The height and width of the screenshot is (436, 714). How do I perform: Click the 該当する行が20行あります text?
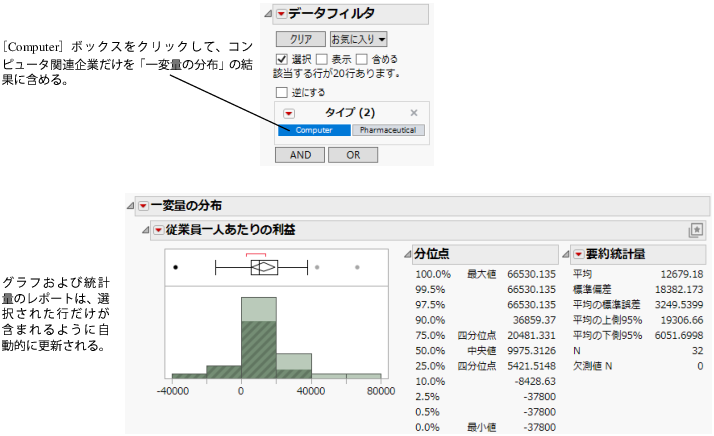point(336,74)
